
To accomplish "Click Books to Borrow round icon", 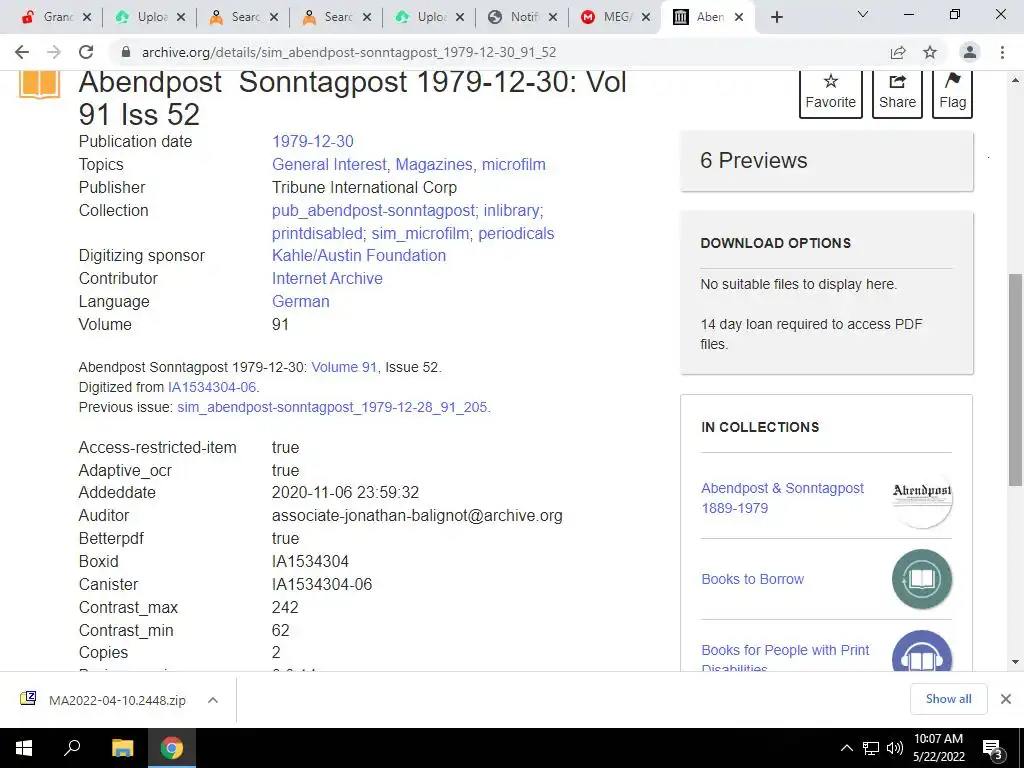I will coord(921,579).
